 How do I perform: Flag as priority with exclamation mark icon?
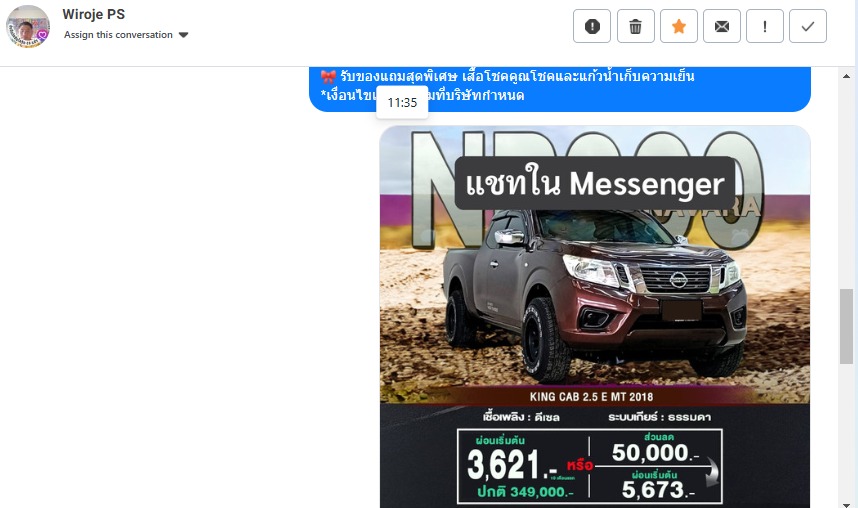coord(765,26)
